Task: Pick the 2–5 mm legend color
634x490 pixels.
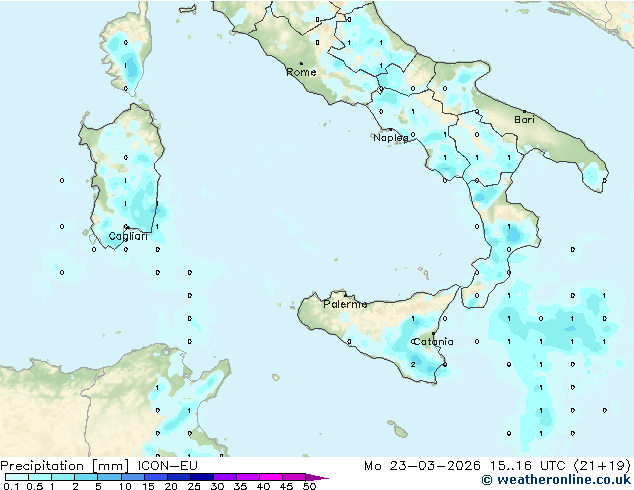Action: [86, 477]
